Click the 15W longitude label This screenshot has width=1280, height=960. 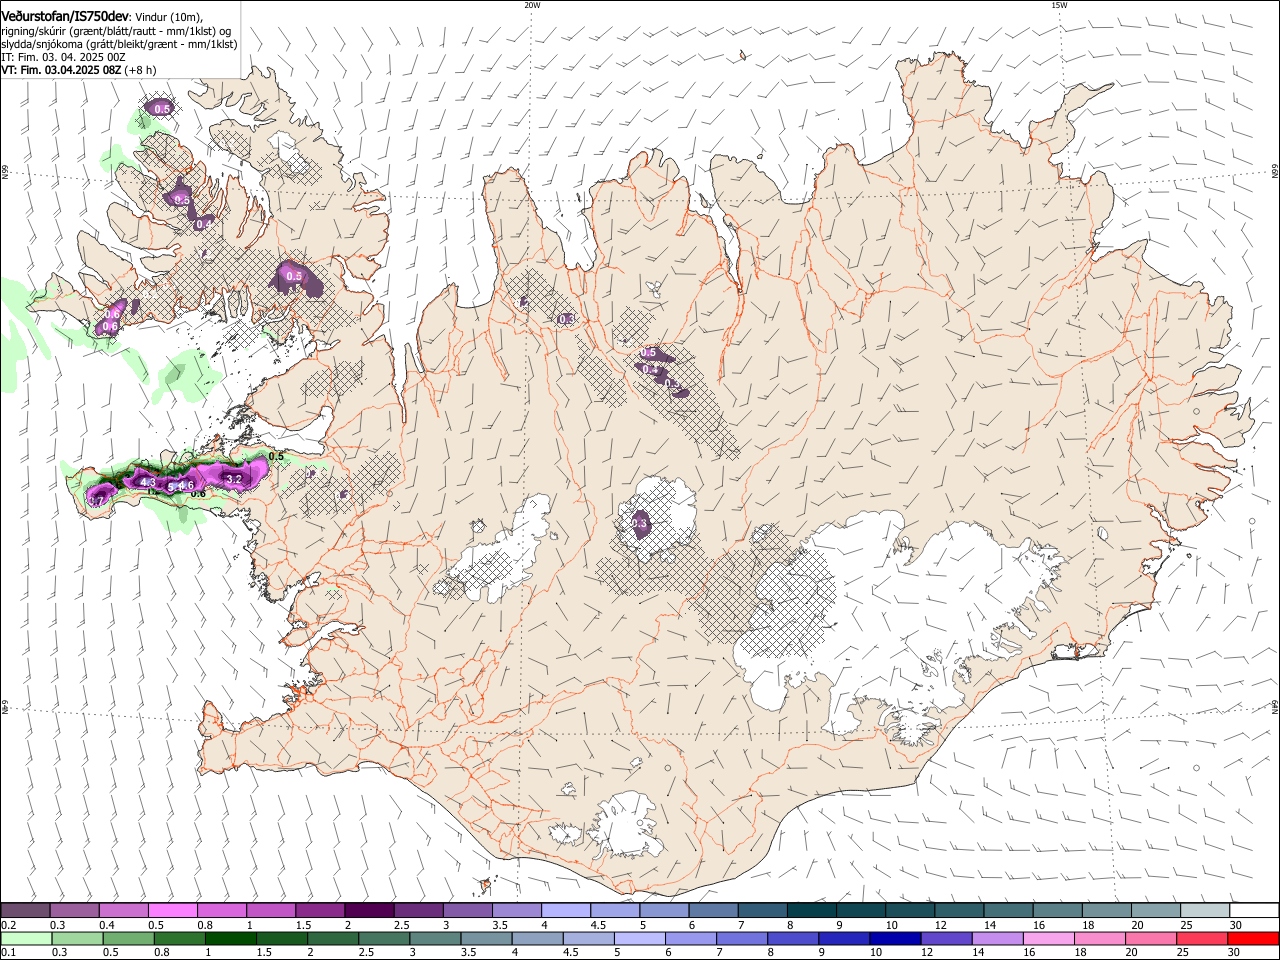tap(1059, 5)
